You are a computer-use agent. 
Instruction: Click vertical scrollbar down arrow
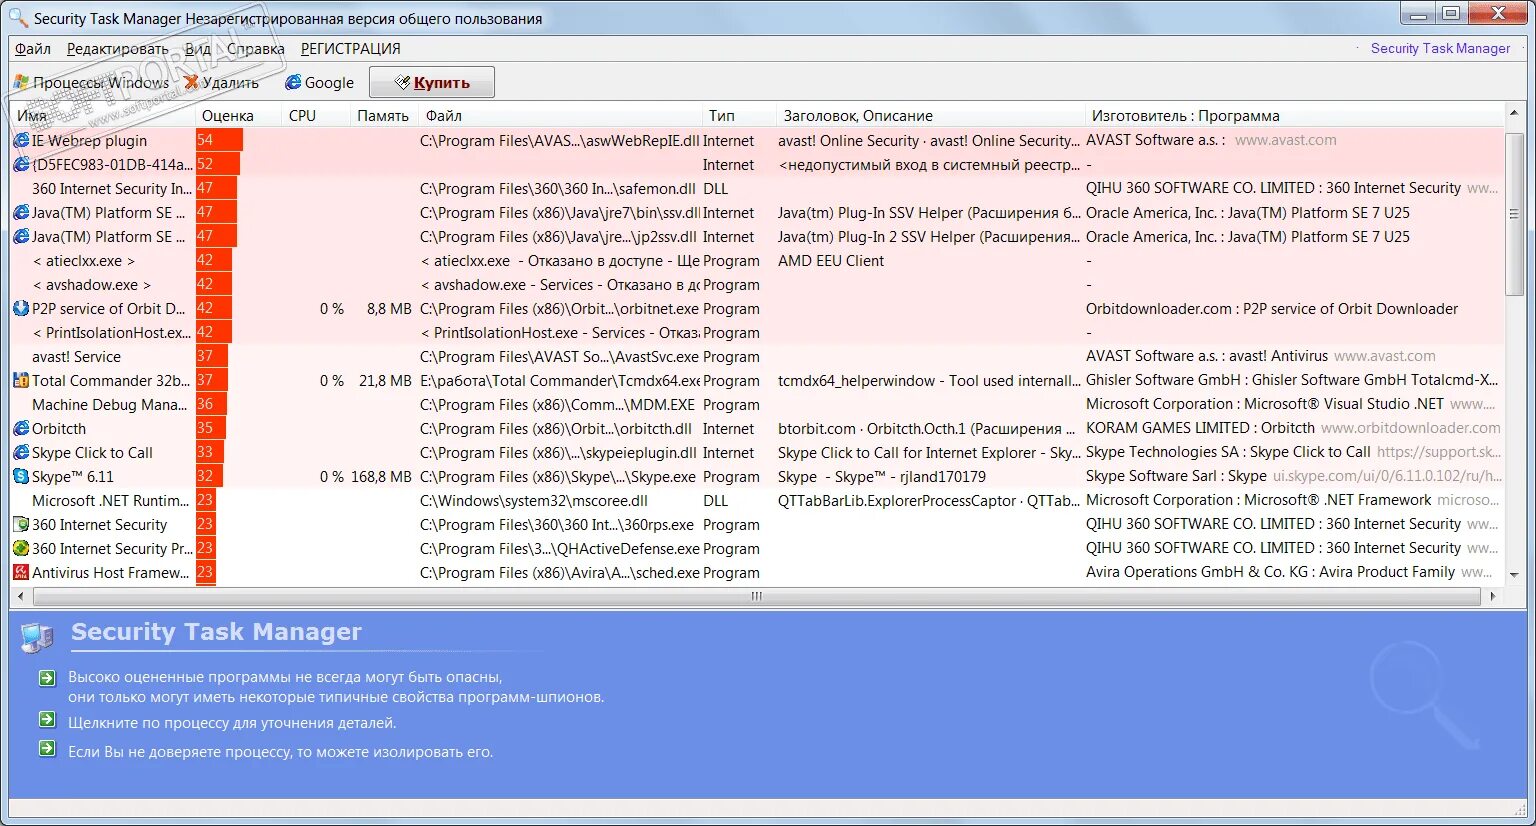click(1514, 576)
